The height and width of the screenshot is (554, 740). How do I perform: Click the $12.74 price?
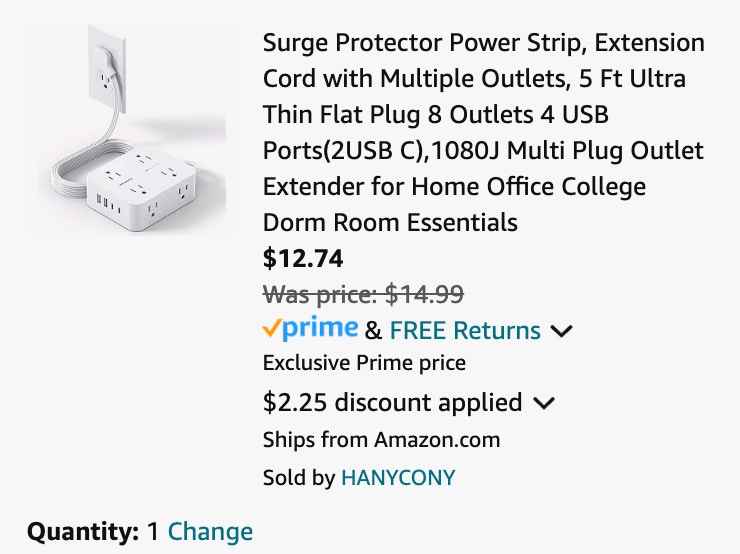[x=303, y=258]
